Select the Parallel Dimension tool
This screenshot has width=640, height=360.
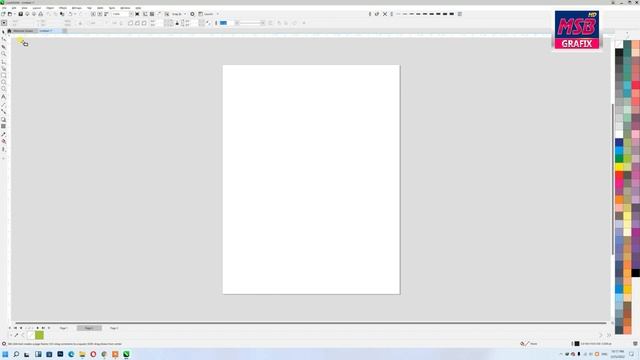tap(4, 104)
